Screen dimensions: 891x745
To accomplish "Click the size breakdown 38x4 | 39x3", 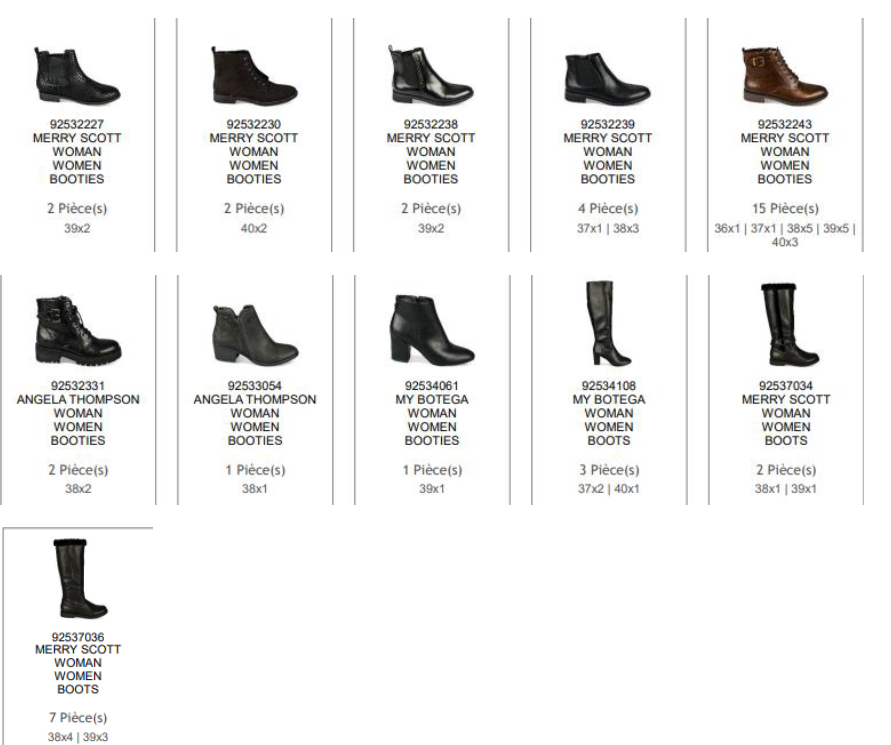I will click(x=77, y=737).
